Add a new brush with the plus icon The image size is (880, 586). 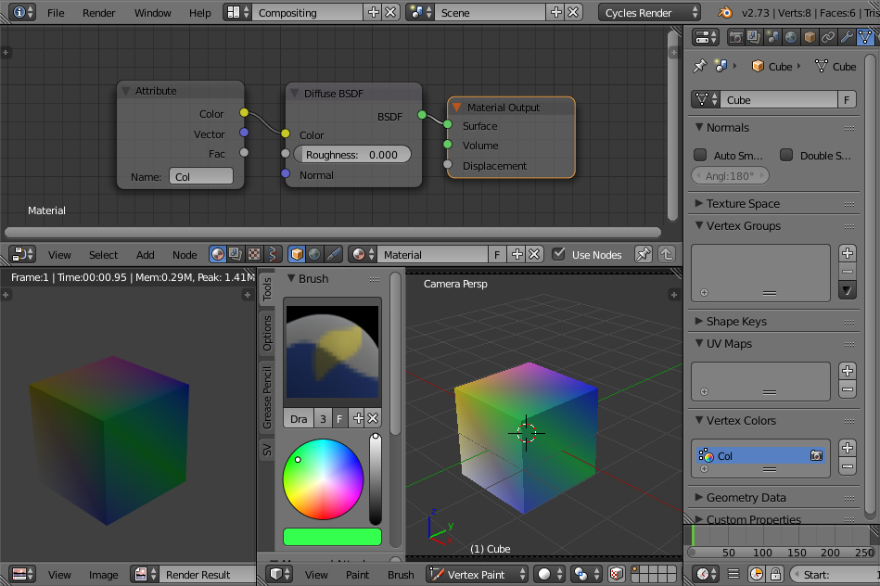point(358,418)
